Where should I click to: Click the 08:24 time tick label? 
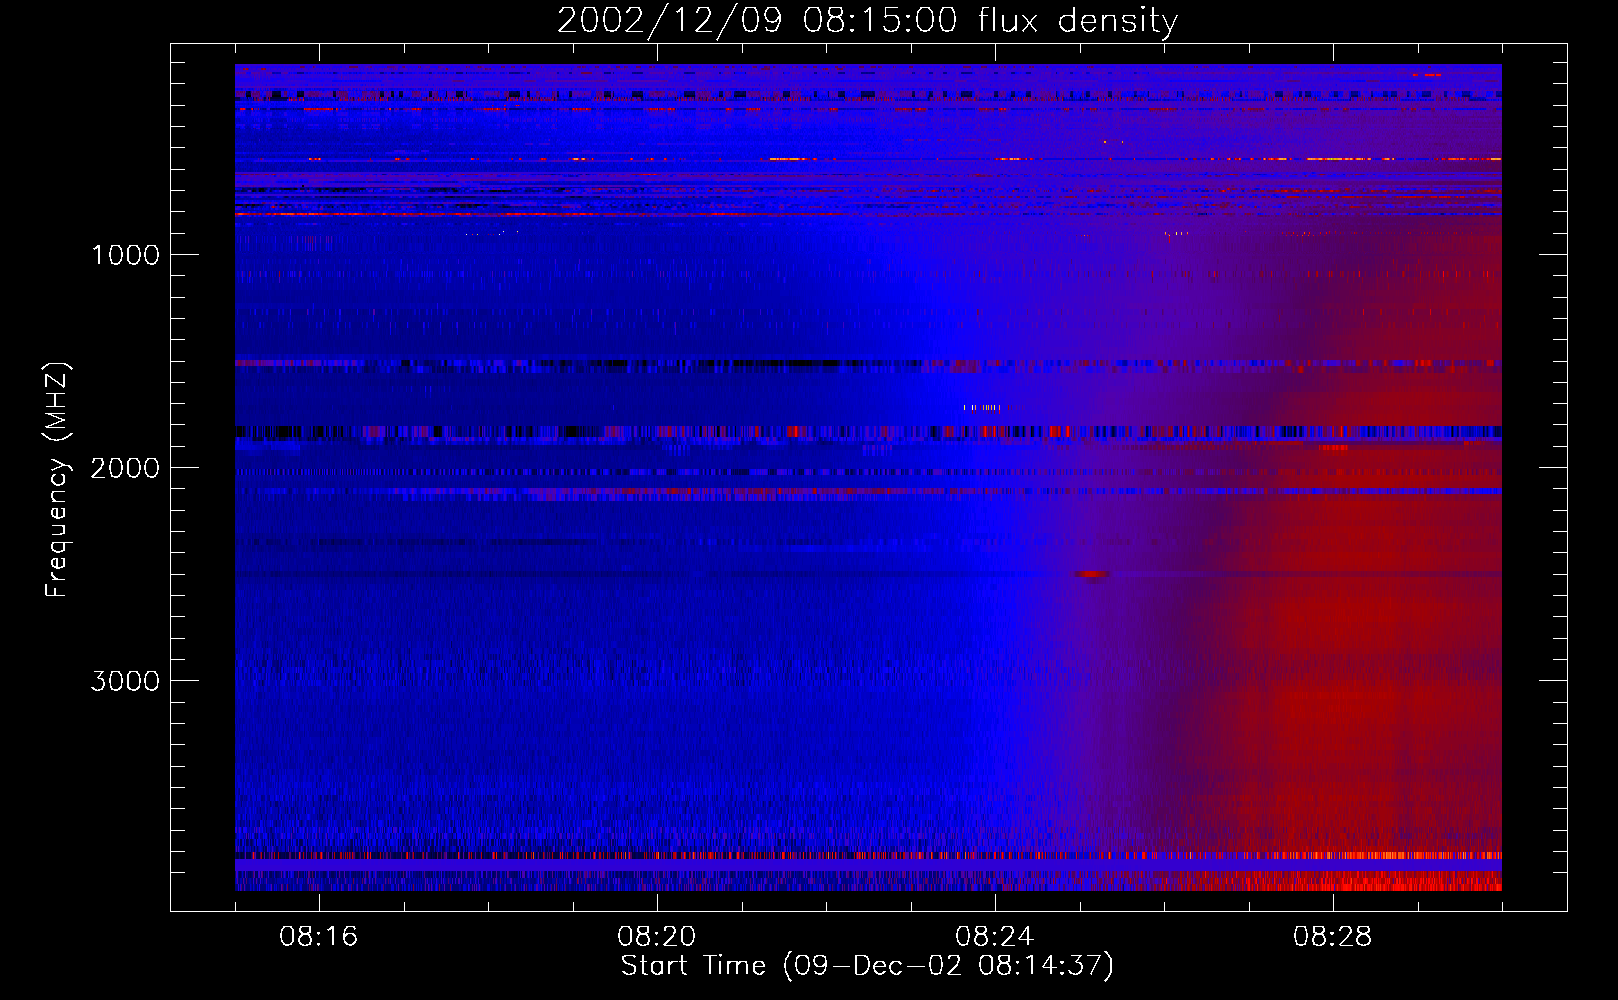994,937
